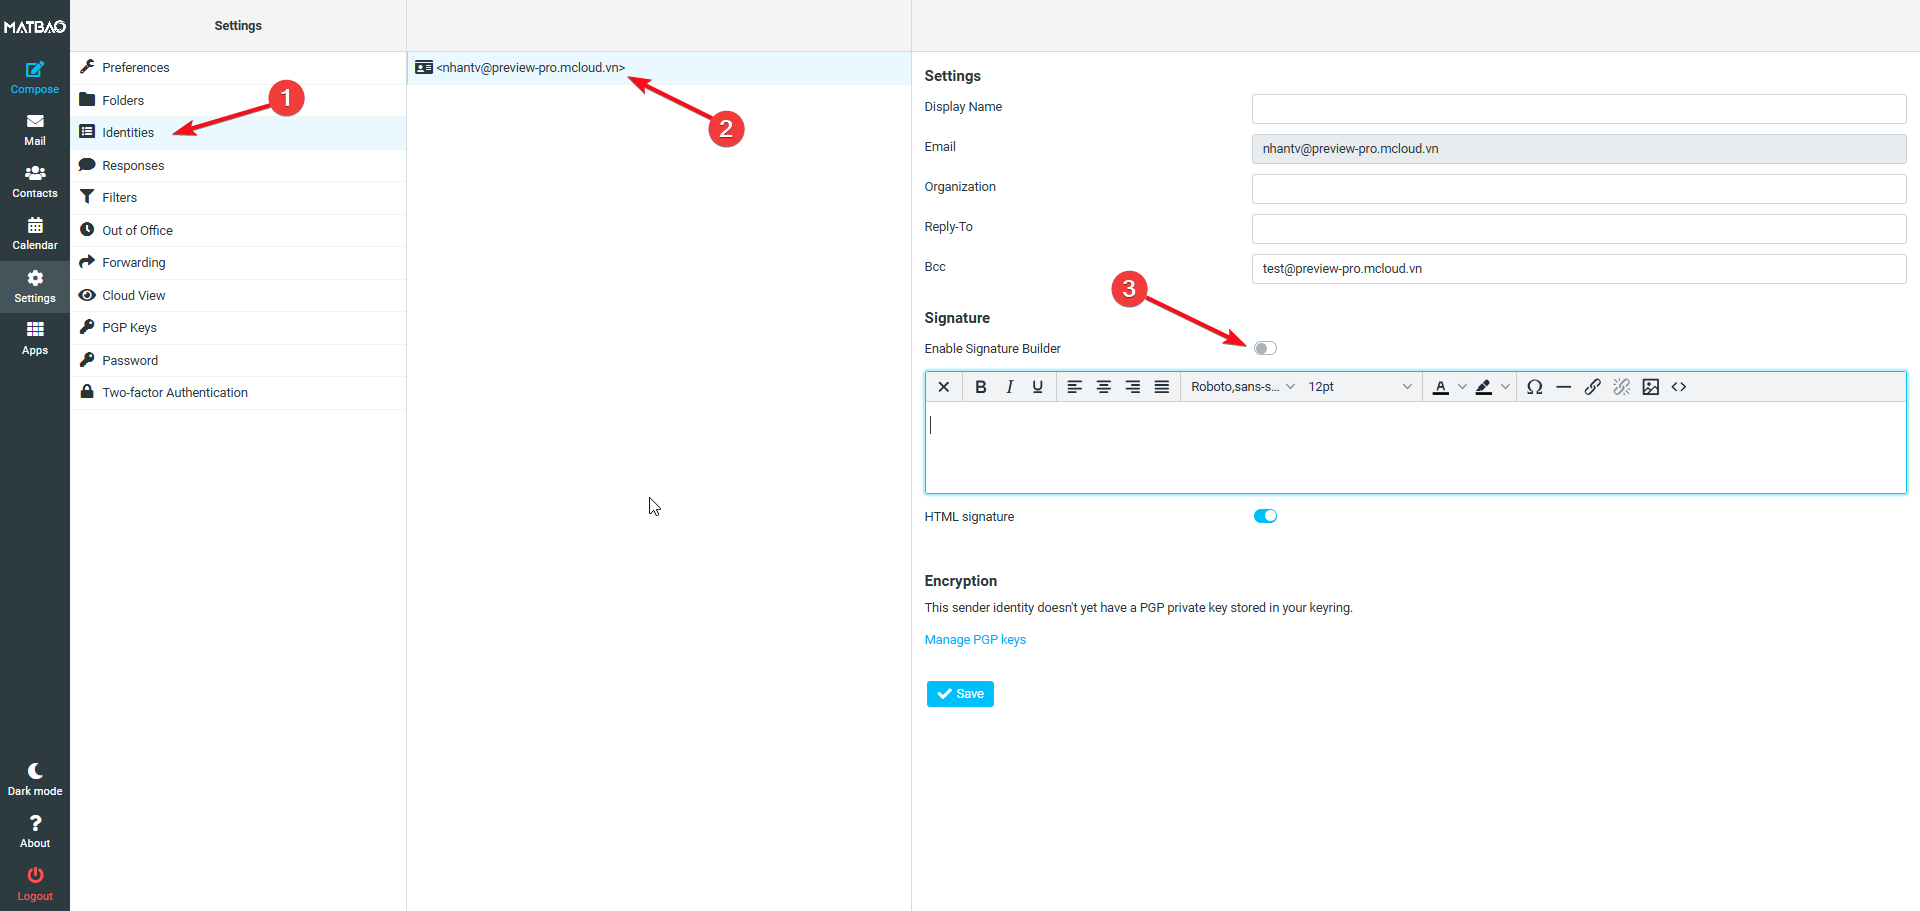Screen dimensions: 1920x911
Task: Enable the Signature Builder toggle
Action: (x=1265, y=348)
